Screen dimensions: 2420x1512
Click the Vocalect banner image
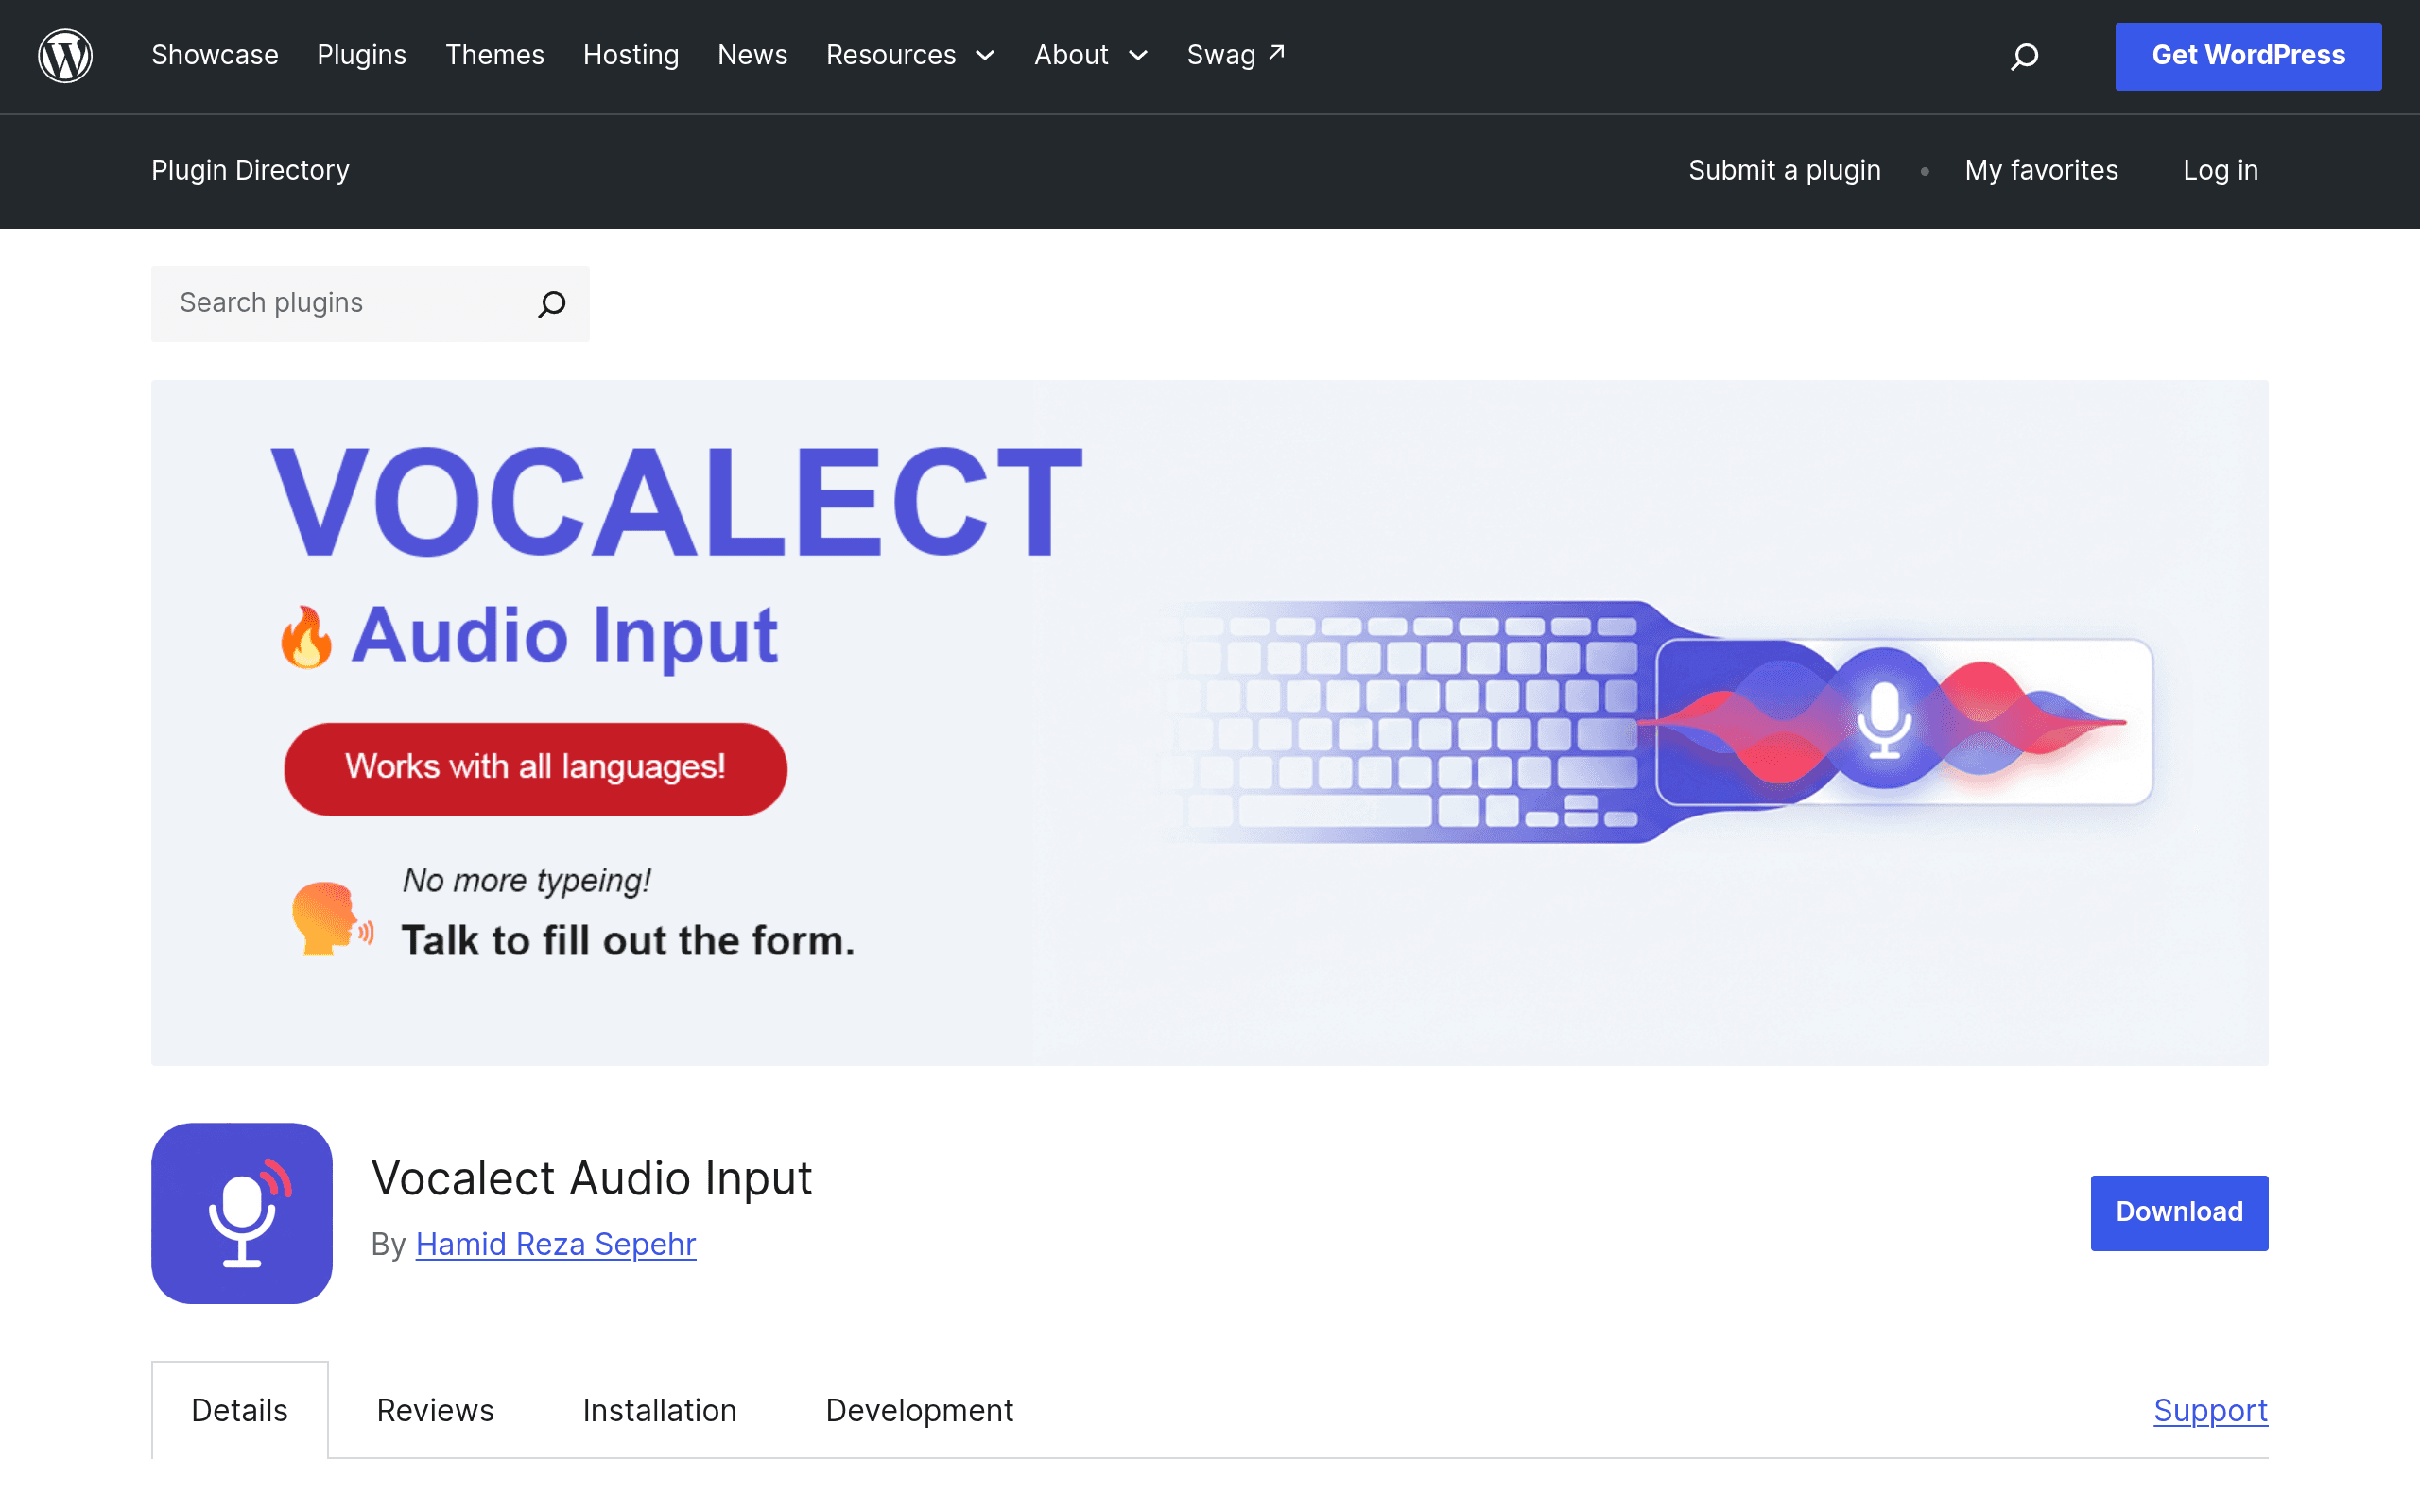tap(1209, 722)
